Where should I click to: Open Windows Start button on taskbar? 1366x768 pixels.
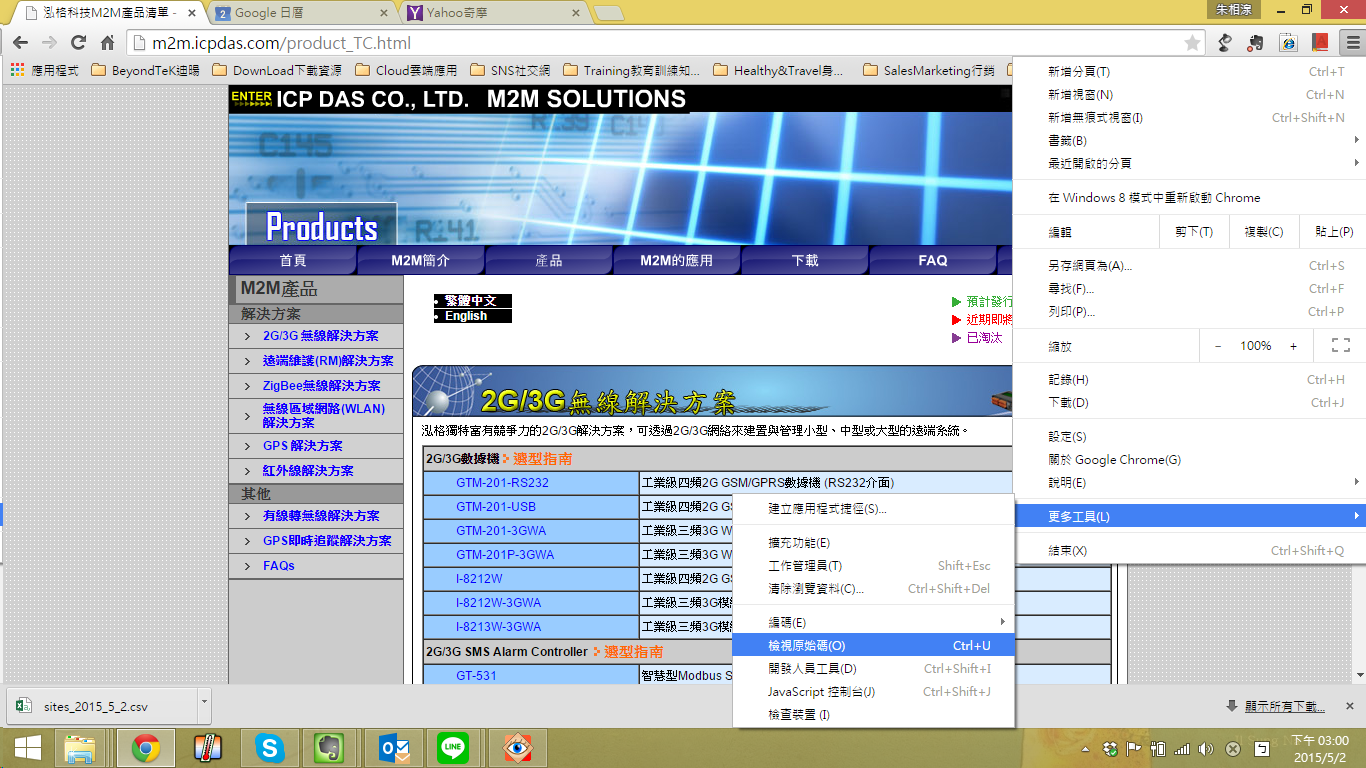(x=28, y=747)
